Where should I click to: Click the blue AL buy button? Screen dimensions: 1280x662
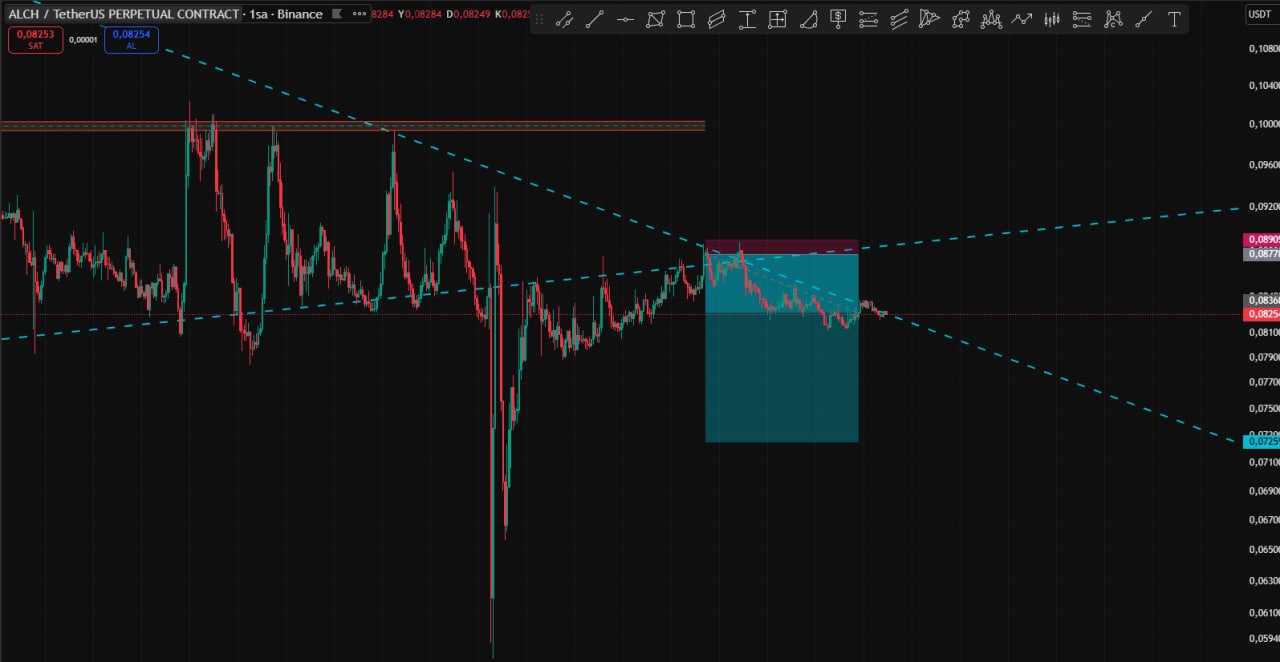131,40
